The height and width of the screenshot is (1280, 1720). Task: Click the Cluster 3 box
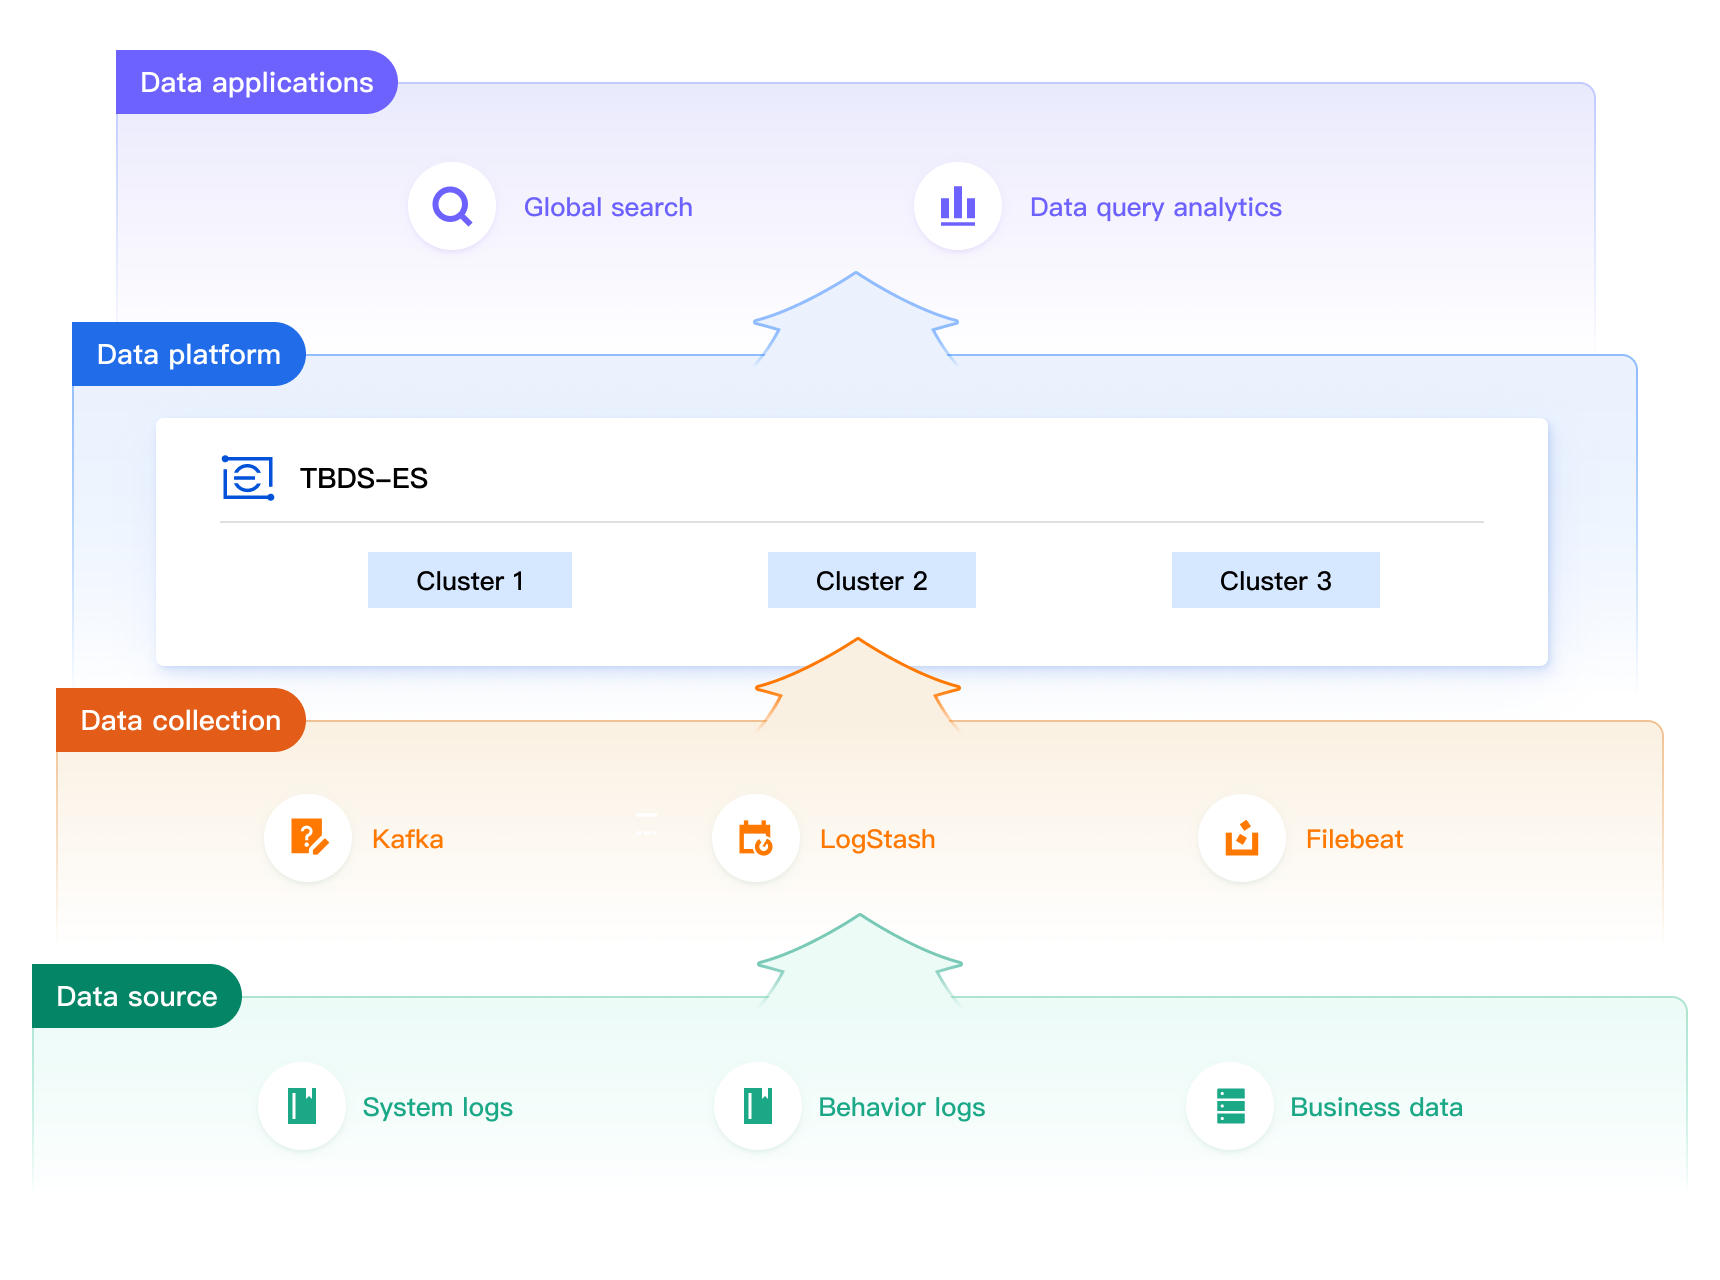1276,580
